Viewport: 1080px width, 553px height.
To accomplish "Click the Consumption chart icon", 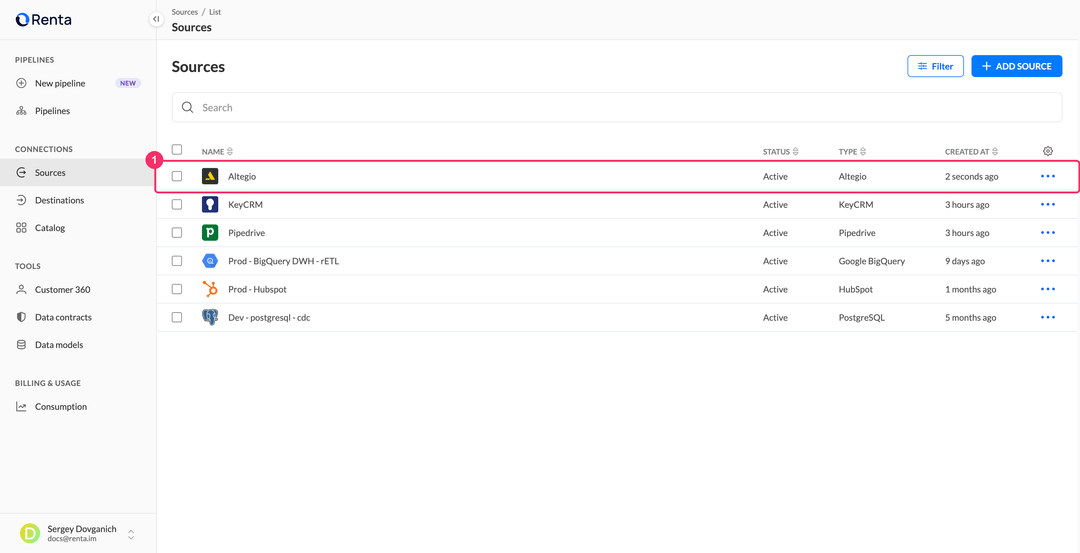I will click(x=21, y=407).
